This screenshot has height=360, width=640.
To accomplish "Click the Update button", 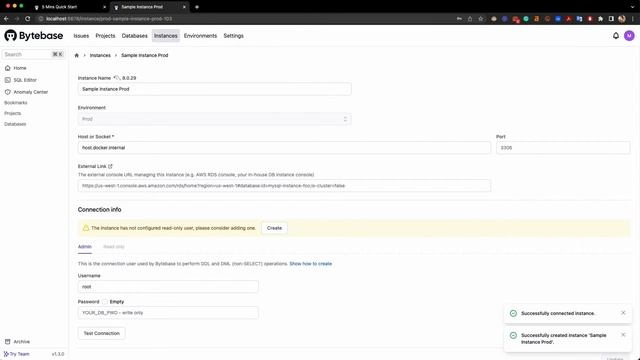I will click(615, 358).
